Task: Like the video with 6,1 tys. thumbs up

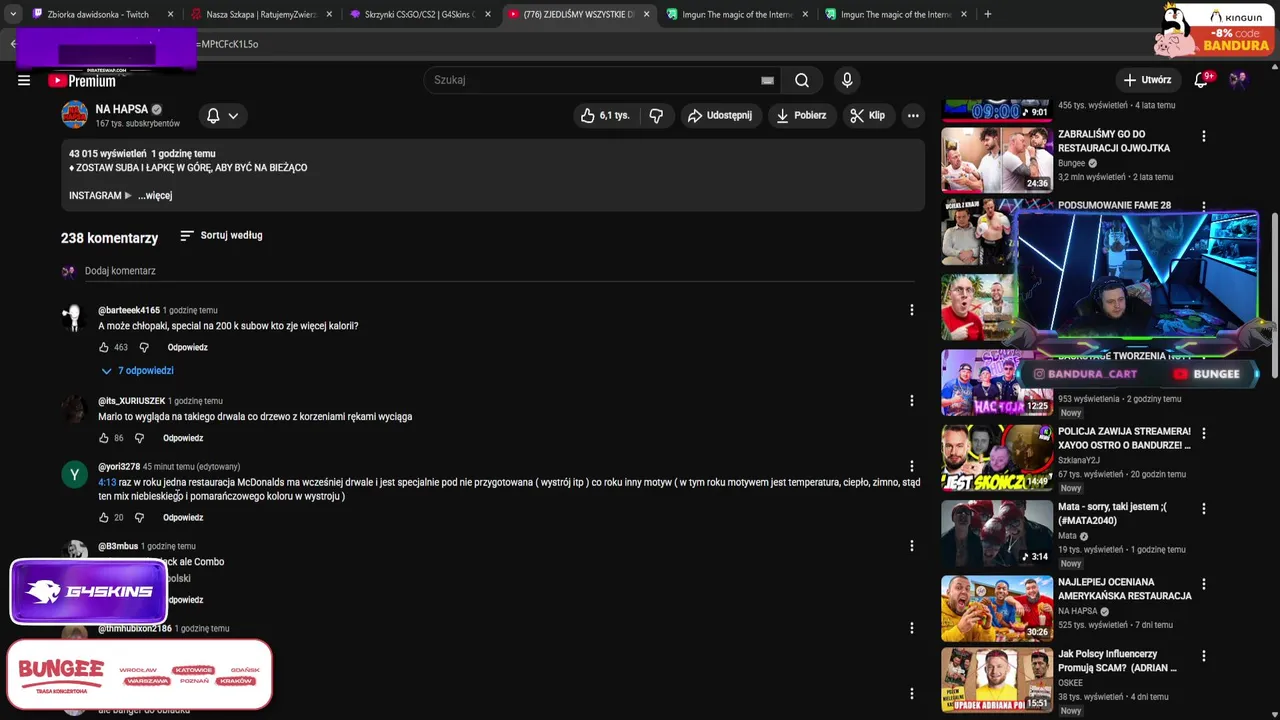Action: [x=605, y=116]
